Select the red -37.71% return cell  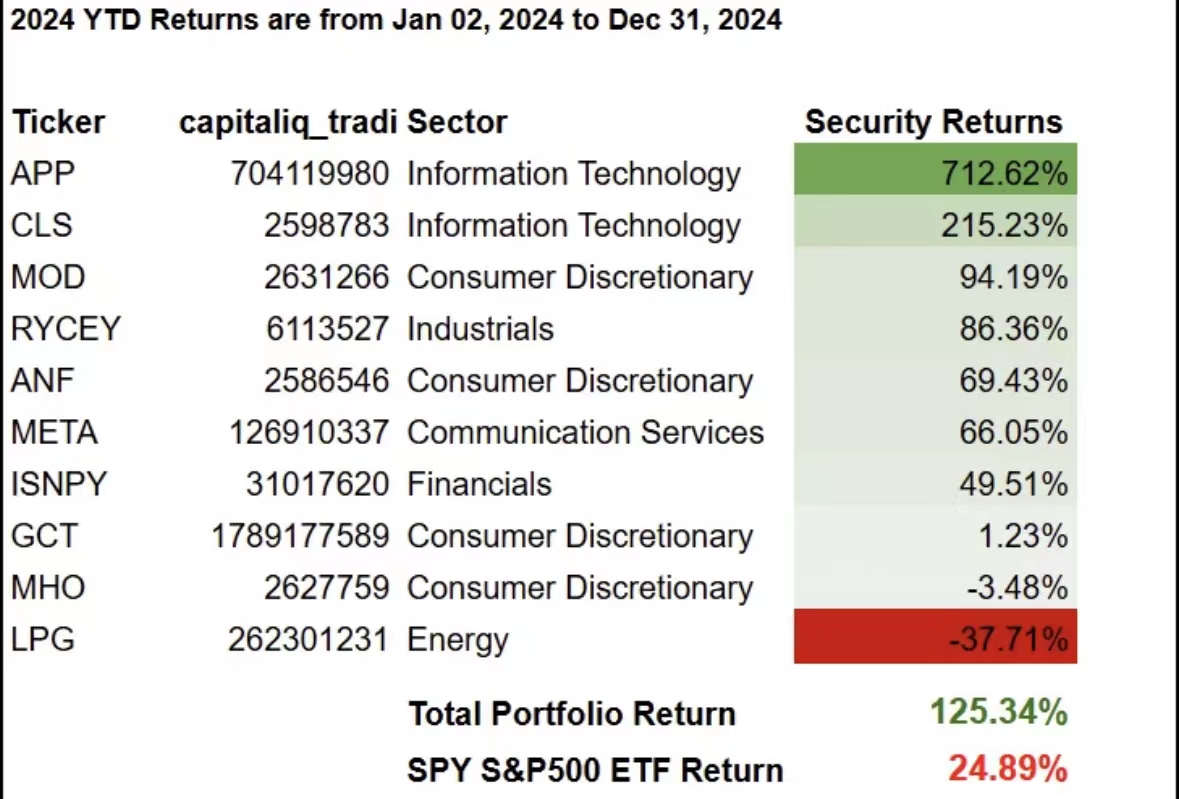point(935,638)
